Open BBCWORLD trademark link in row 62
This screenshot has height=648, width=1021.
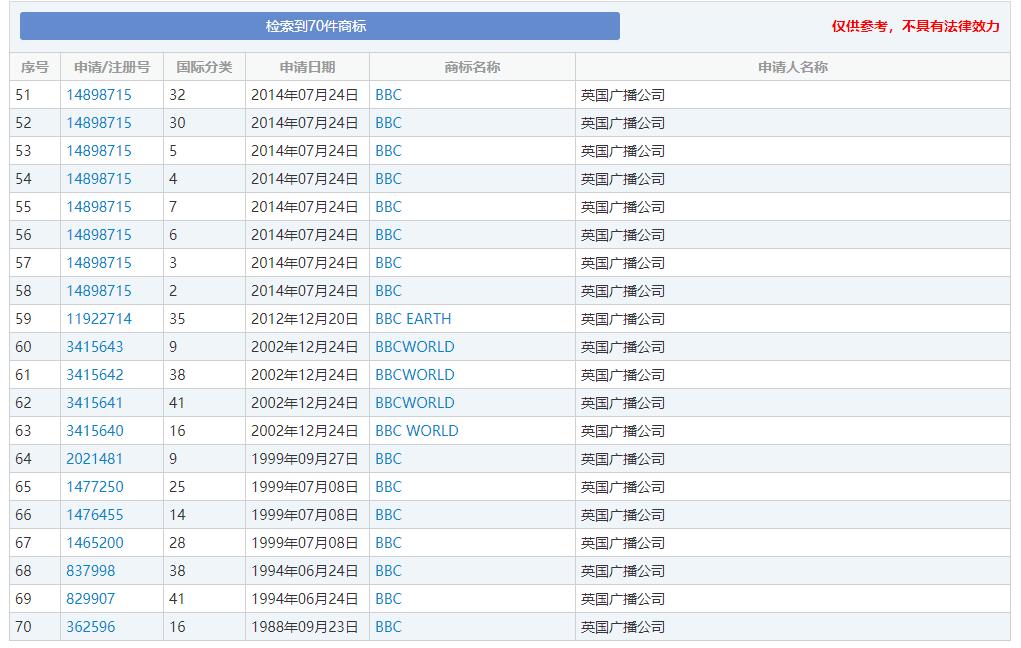(415, 402)
